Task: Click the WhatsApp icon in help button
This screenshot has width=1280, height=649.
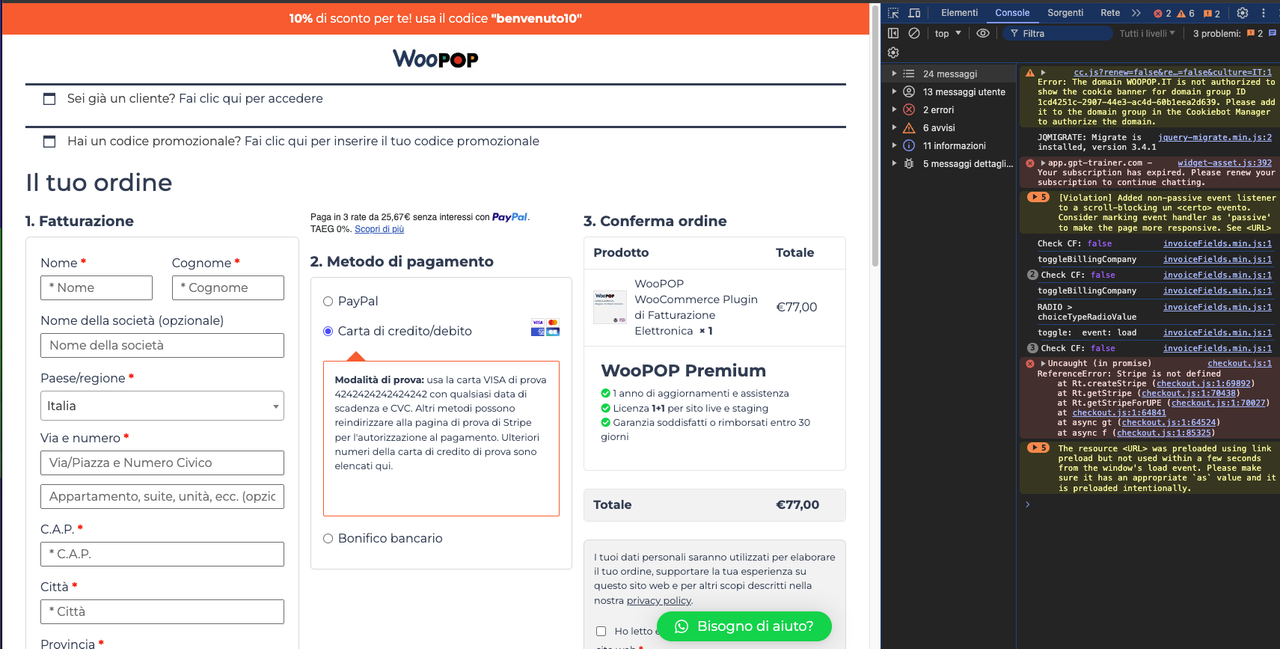Action: click(682, 626)
